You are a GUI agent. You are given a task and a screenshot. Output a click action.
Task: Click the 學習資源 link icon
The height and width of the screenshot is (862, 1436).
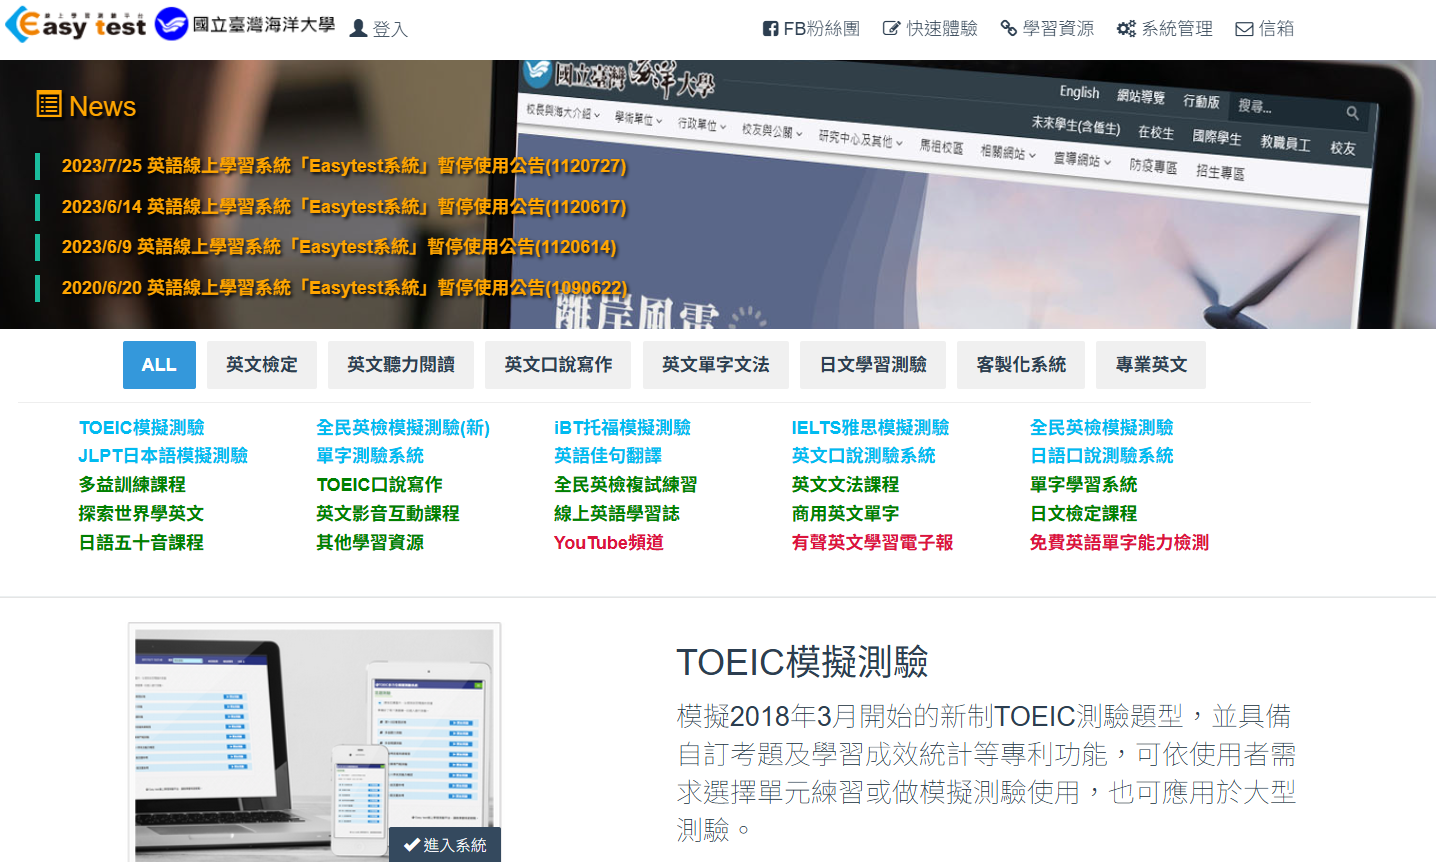[x=1009, y=29]
